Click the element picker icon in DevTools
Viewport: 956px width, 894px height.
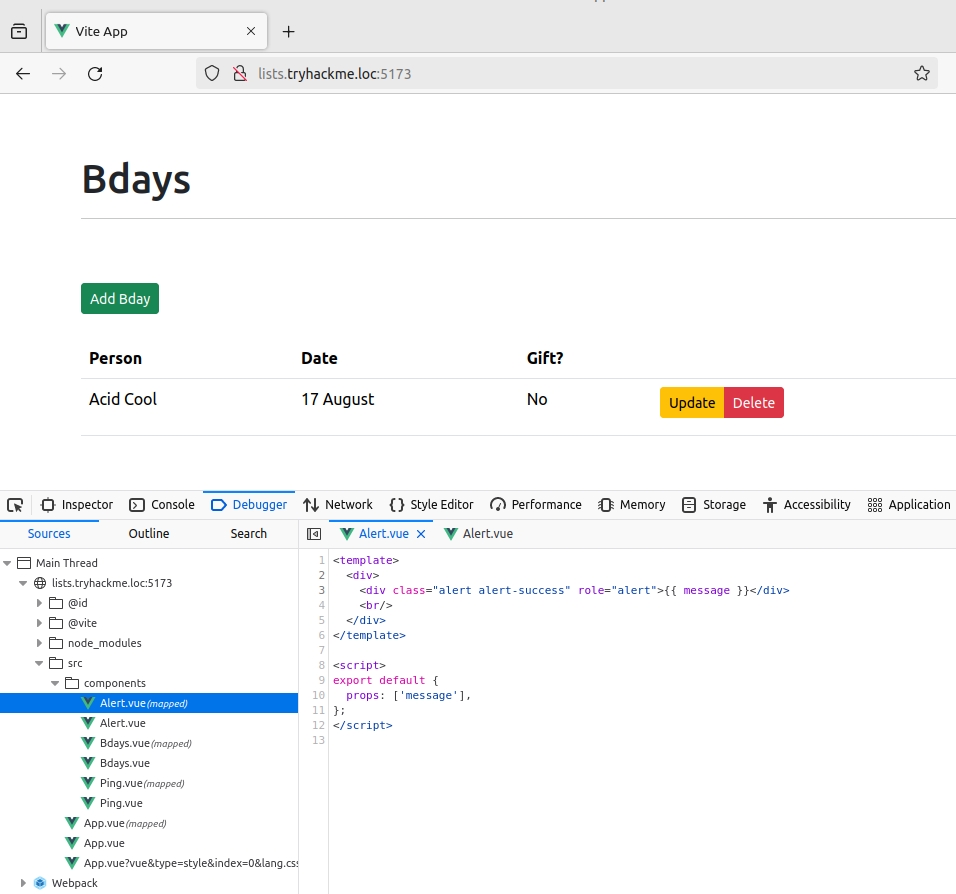coord(15,505)
